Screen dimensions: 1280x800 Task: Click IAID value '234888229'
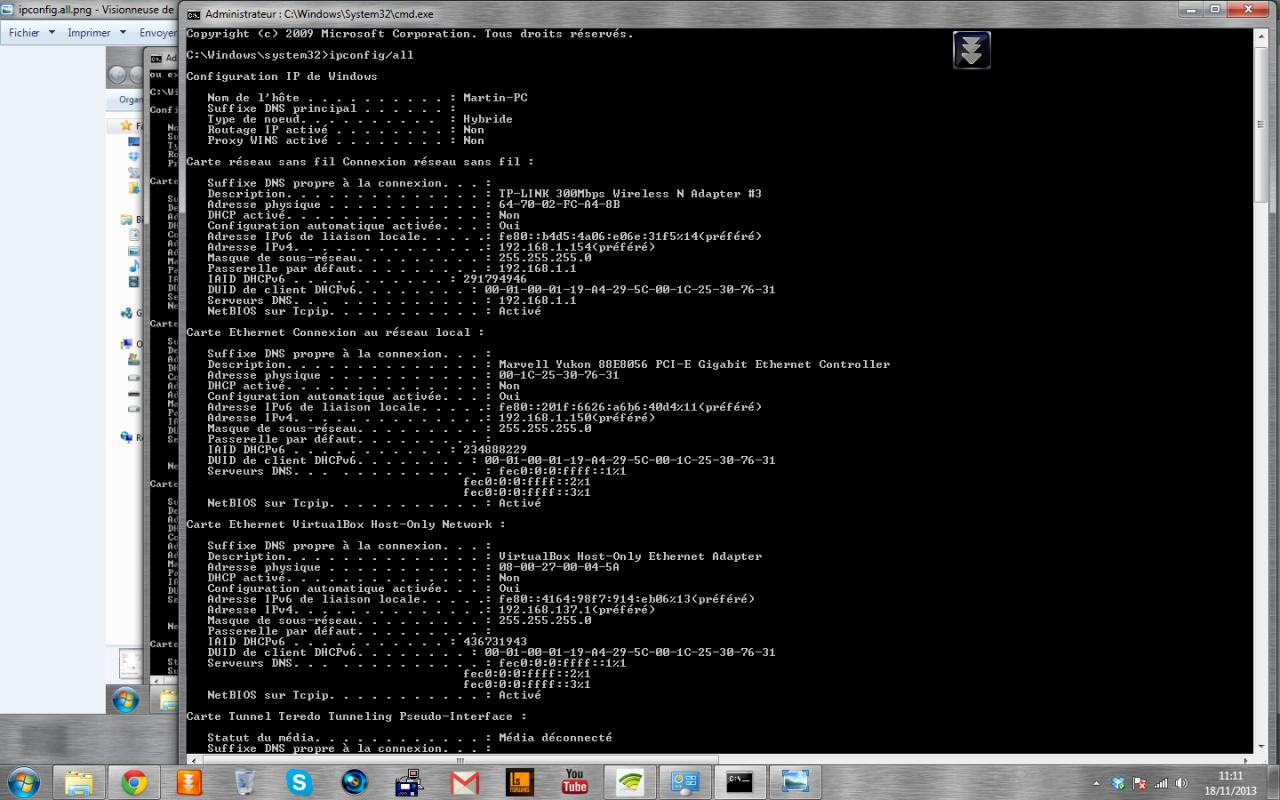(x=495, y=450)
